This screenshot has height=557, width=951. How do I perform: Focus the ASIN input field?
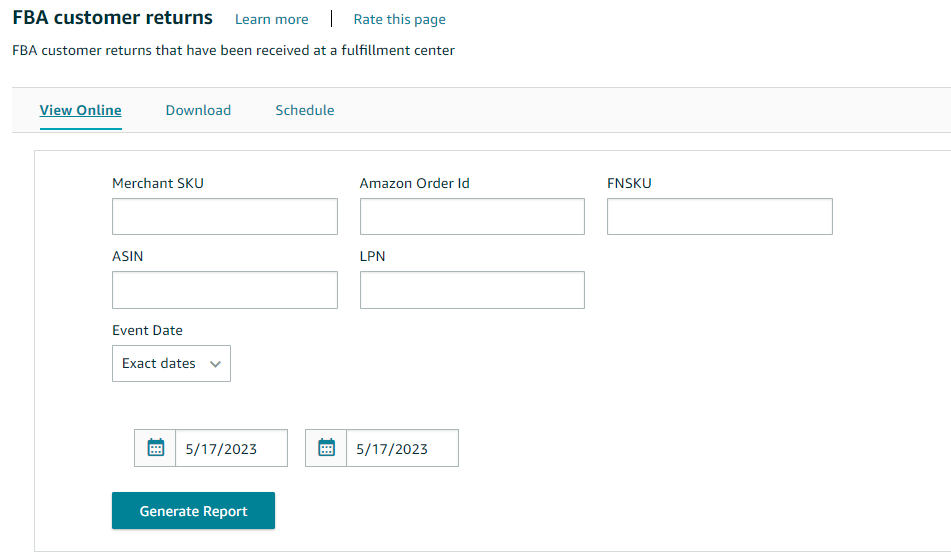point(225,290)
